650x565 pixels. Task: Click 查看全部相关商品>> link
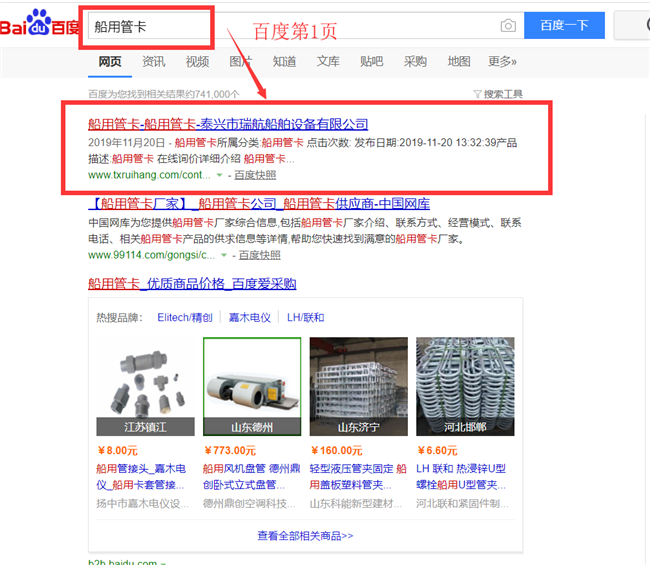(x=305, y=536)
